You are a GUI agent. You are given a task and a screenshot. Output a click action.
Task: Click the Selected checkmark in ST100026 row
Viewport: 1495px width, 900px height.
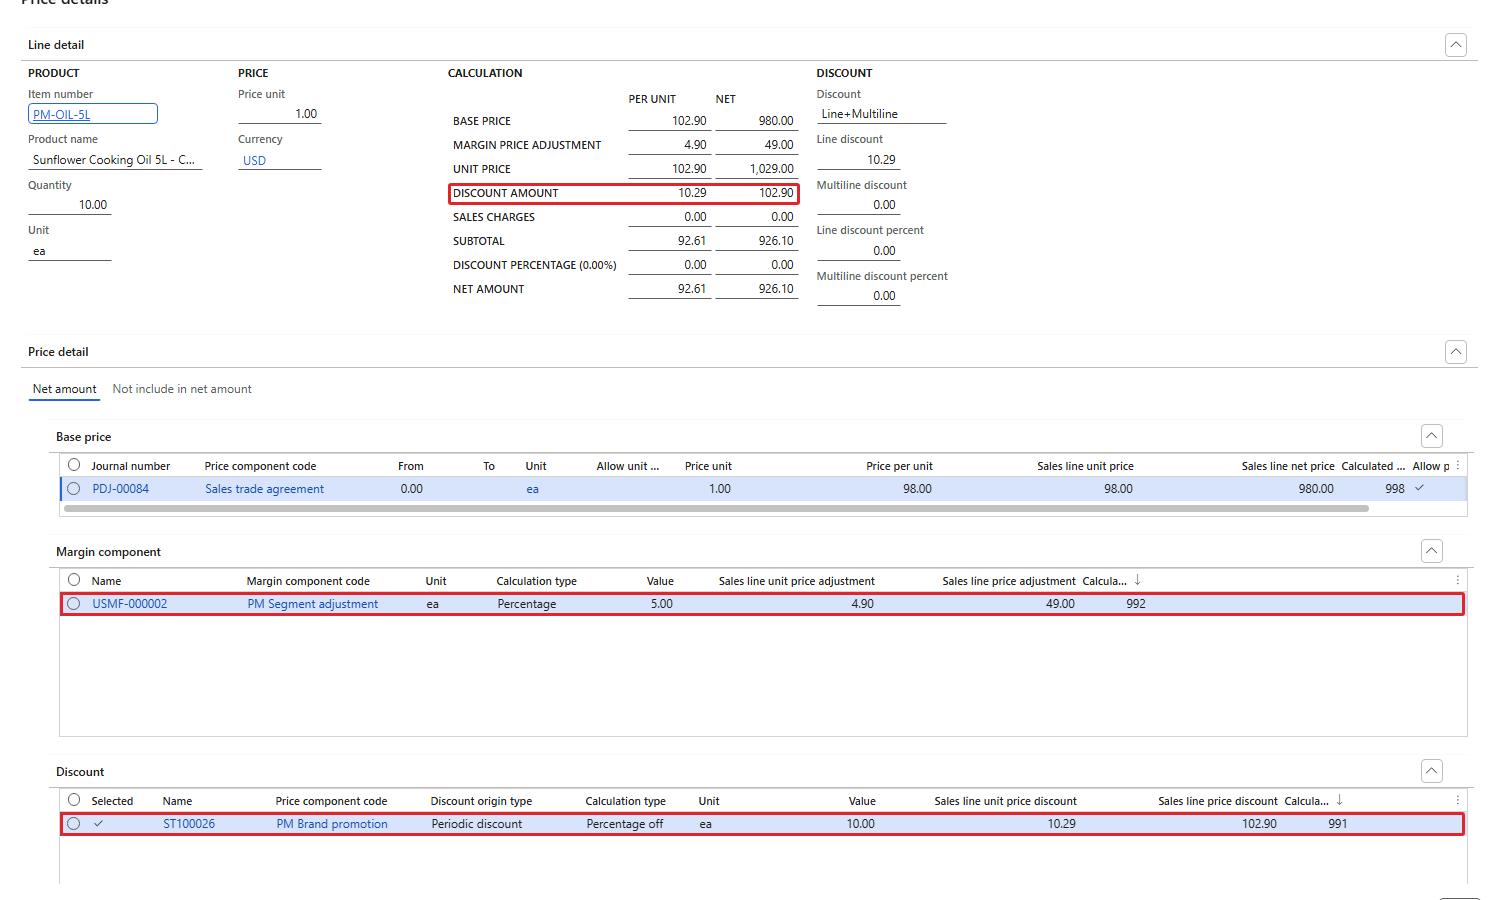point(98,824)
